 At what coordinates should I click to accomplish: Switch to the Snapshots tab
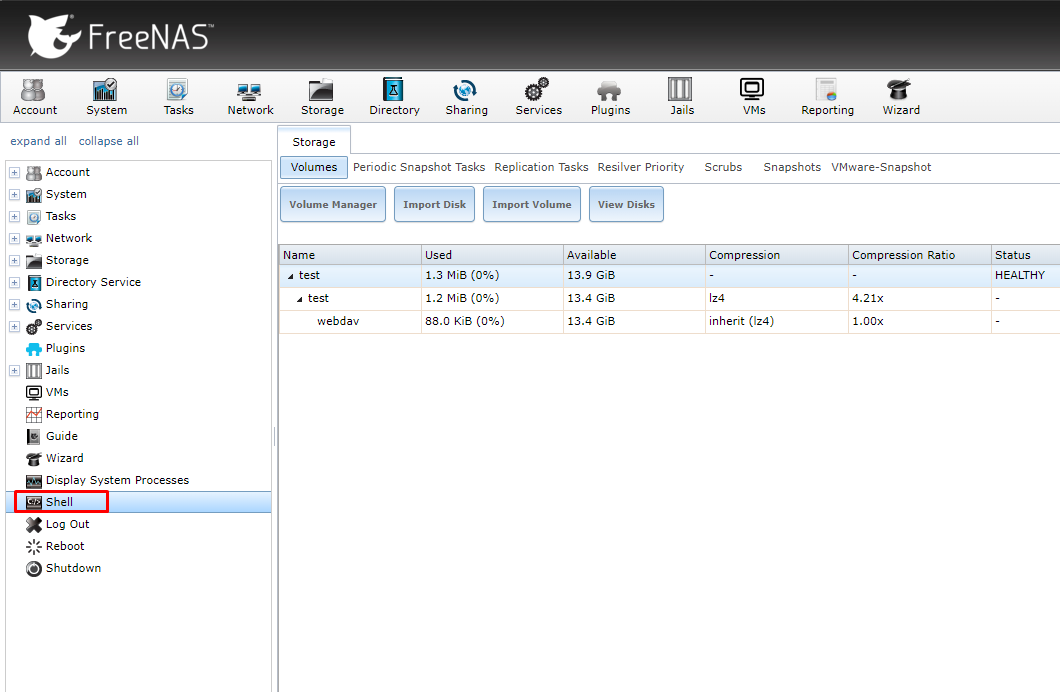[792, 167]
